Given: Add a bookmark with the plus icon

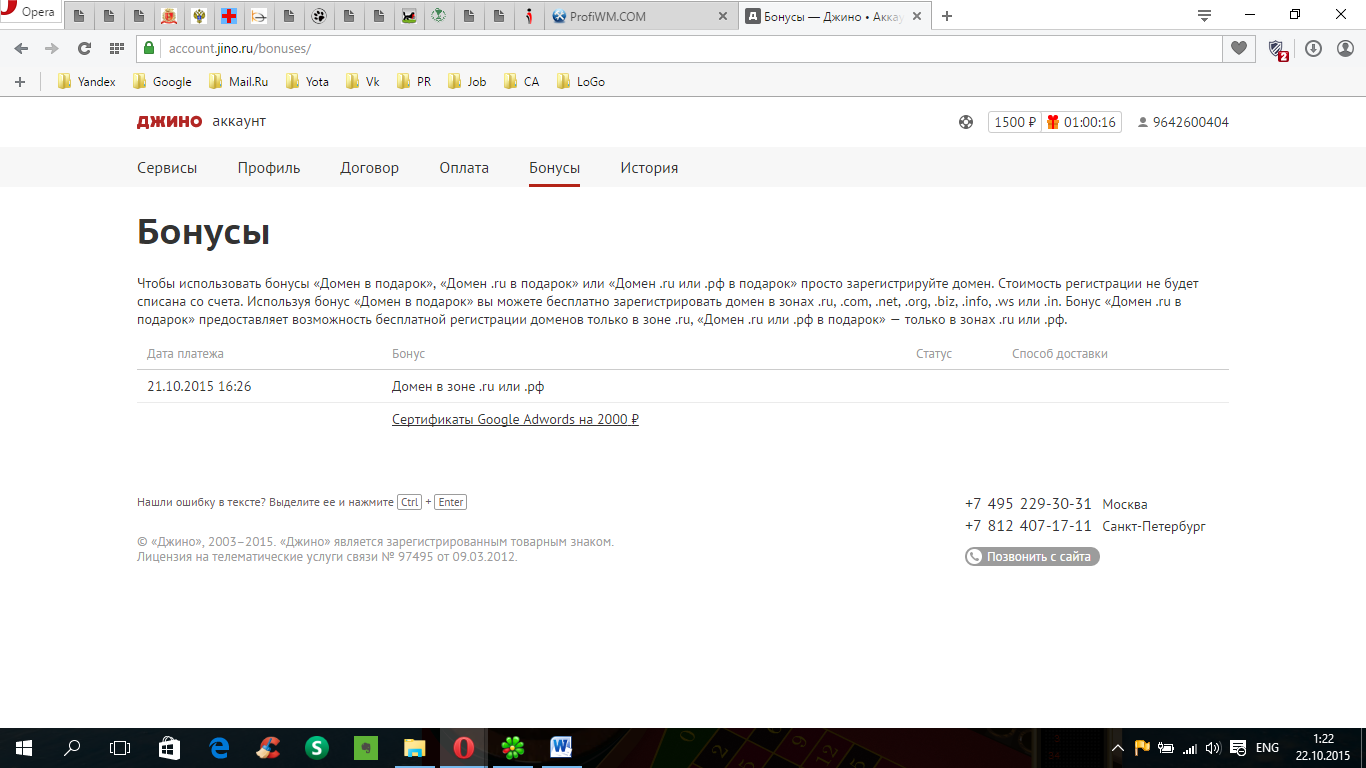Looking at the screenshot, I should [20, 82].
